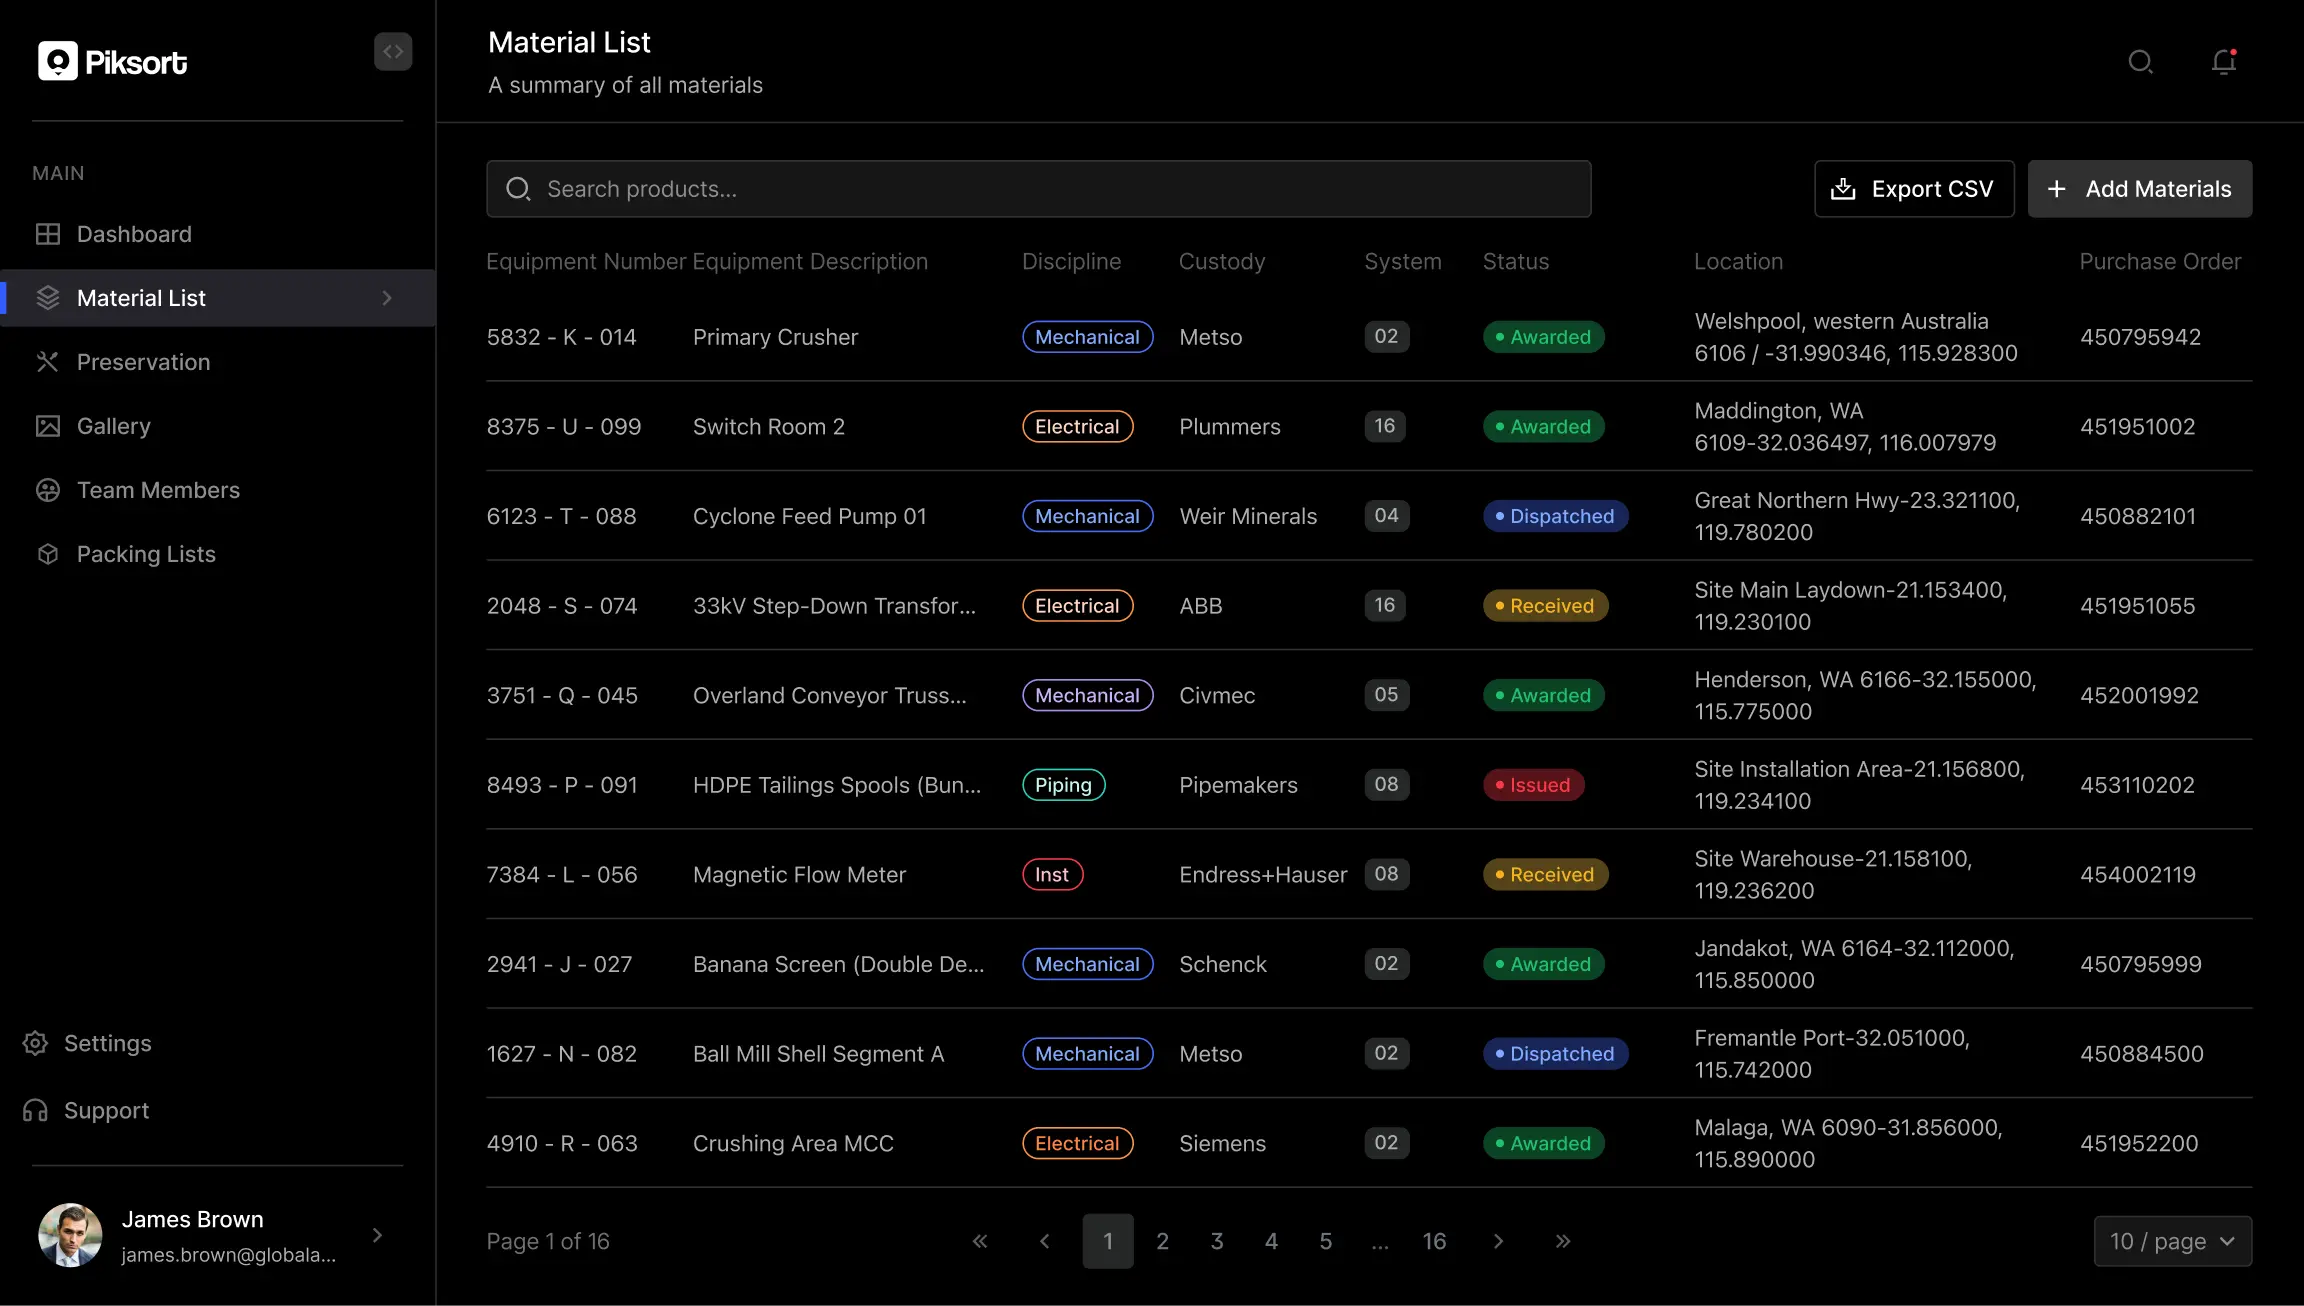Select the Preservation sidebar icon
Image resolution: width=2304 pixels, height=1306 pixels.
click(x=48, y=361)
